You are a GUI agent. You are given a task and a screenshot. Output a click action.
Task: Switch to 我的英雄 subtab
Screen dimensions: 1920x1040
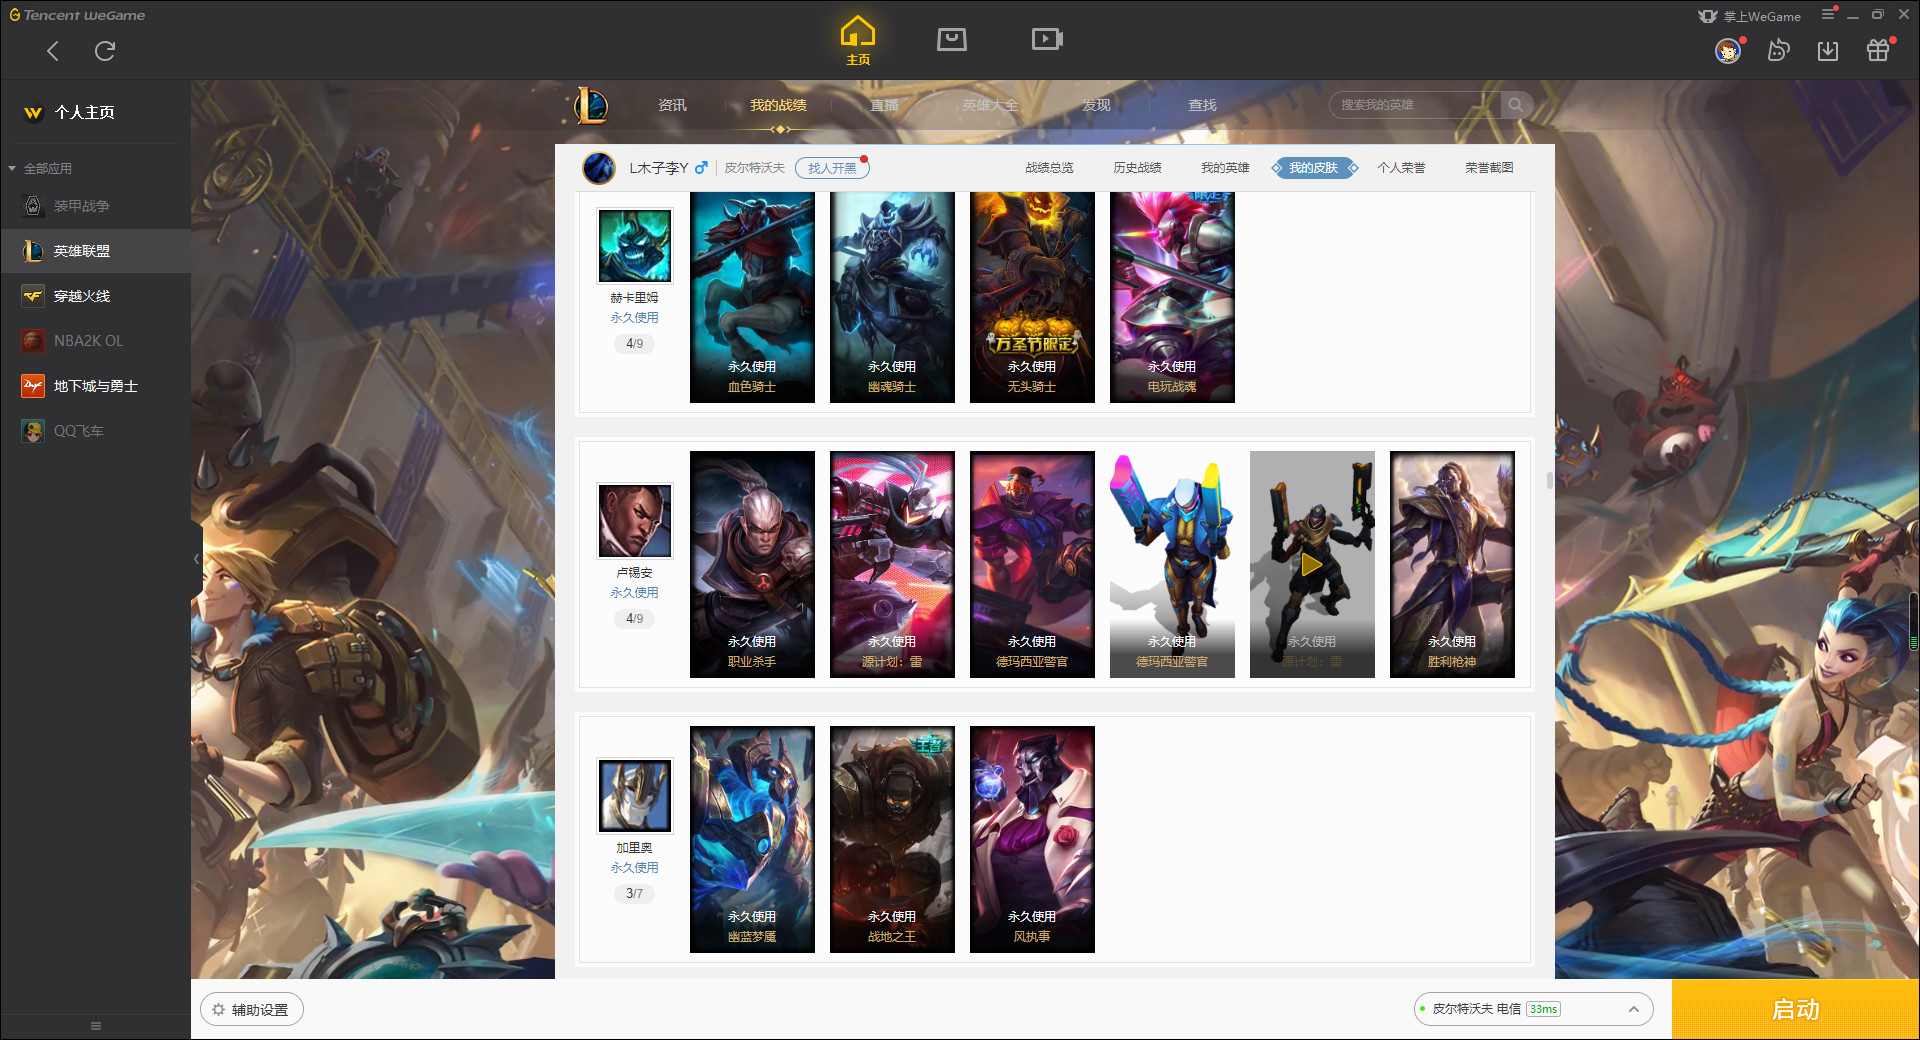point(1225,168)
